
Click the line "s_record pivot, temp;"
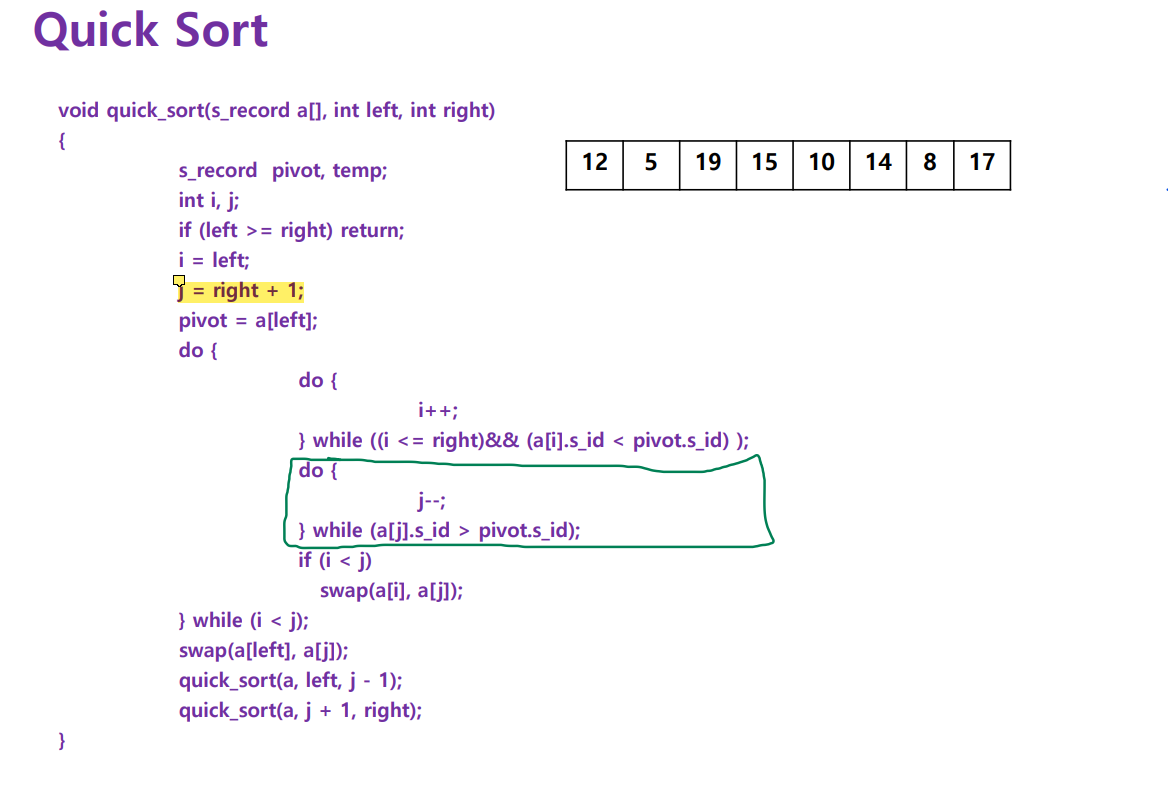pos(282,171)
